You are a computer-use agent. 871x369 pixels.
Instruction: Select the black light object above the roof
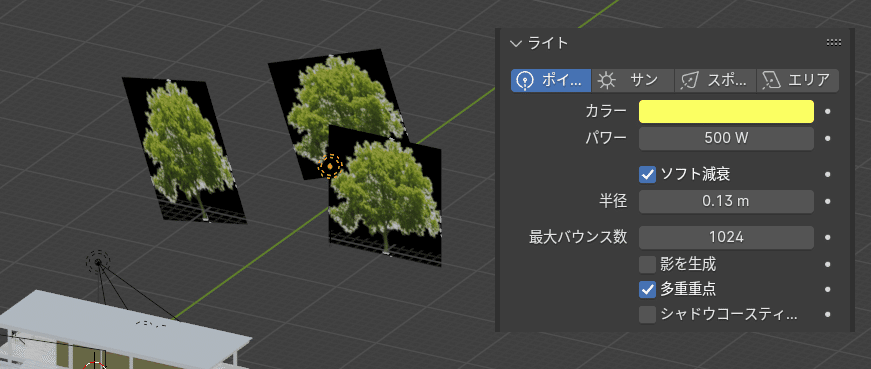(98, 262)
